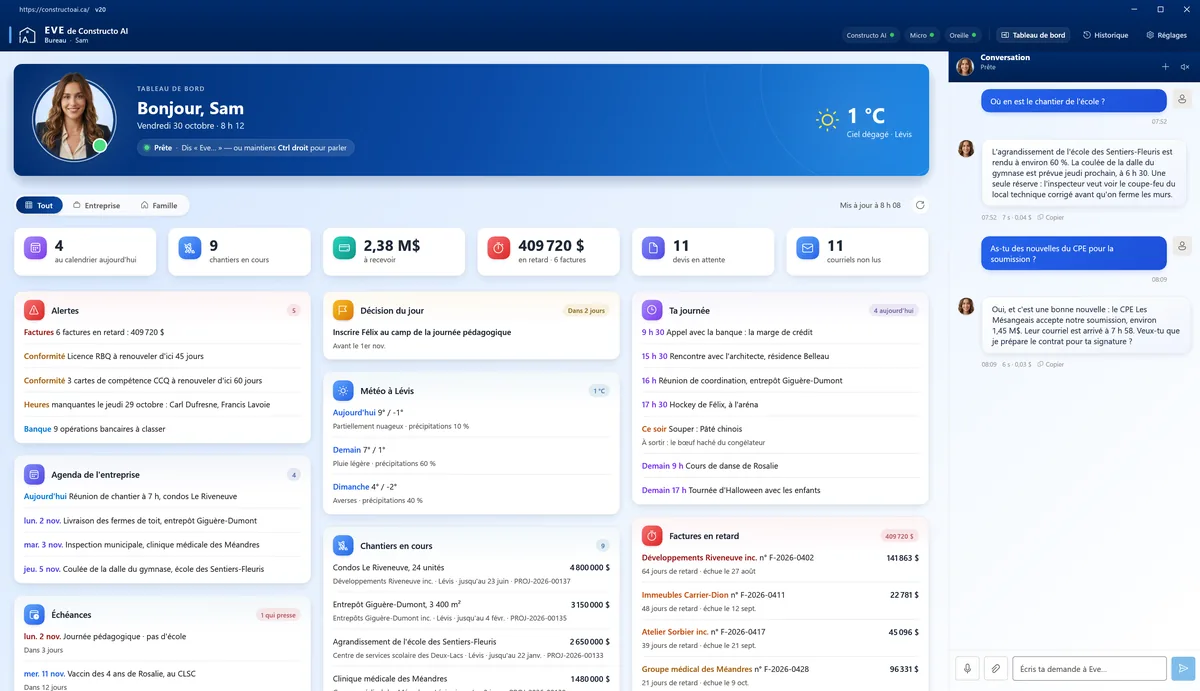1200x691 pixels.
Task: Open the 'Développements Riveneuve inc.' overdue invoice
Action: 780,564
